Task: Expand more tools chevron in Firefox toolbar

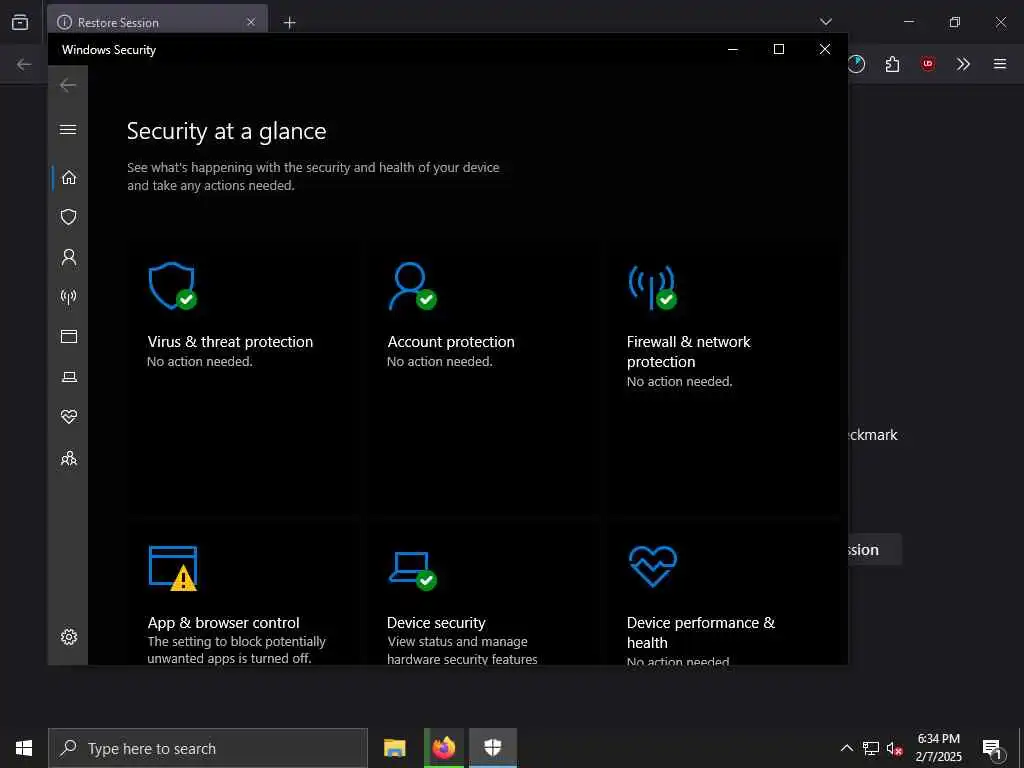Action: click(x=963, y=64)
